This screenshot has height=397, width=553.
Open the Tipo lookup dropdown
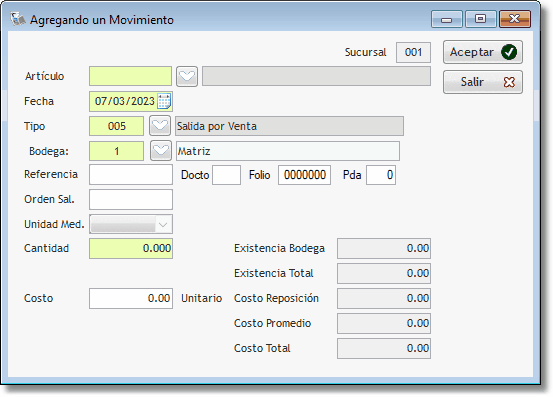tap(160, 126)
